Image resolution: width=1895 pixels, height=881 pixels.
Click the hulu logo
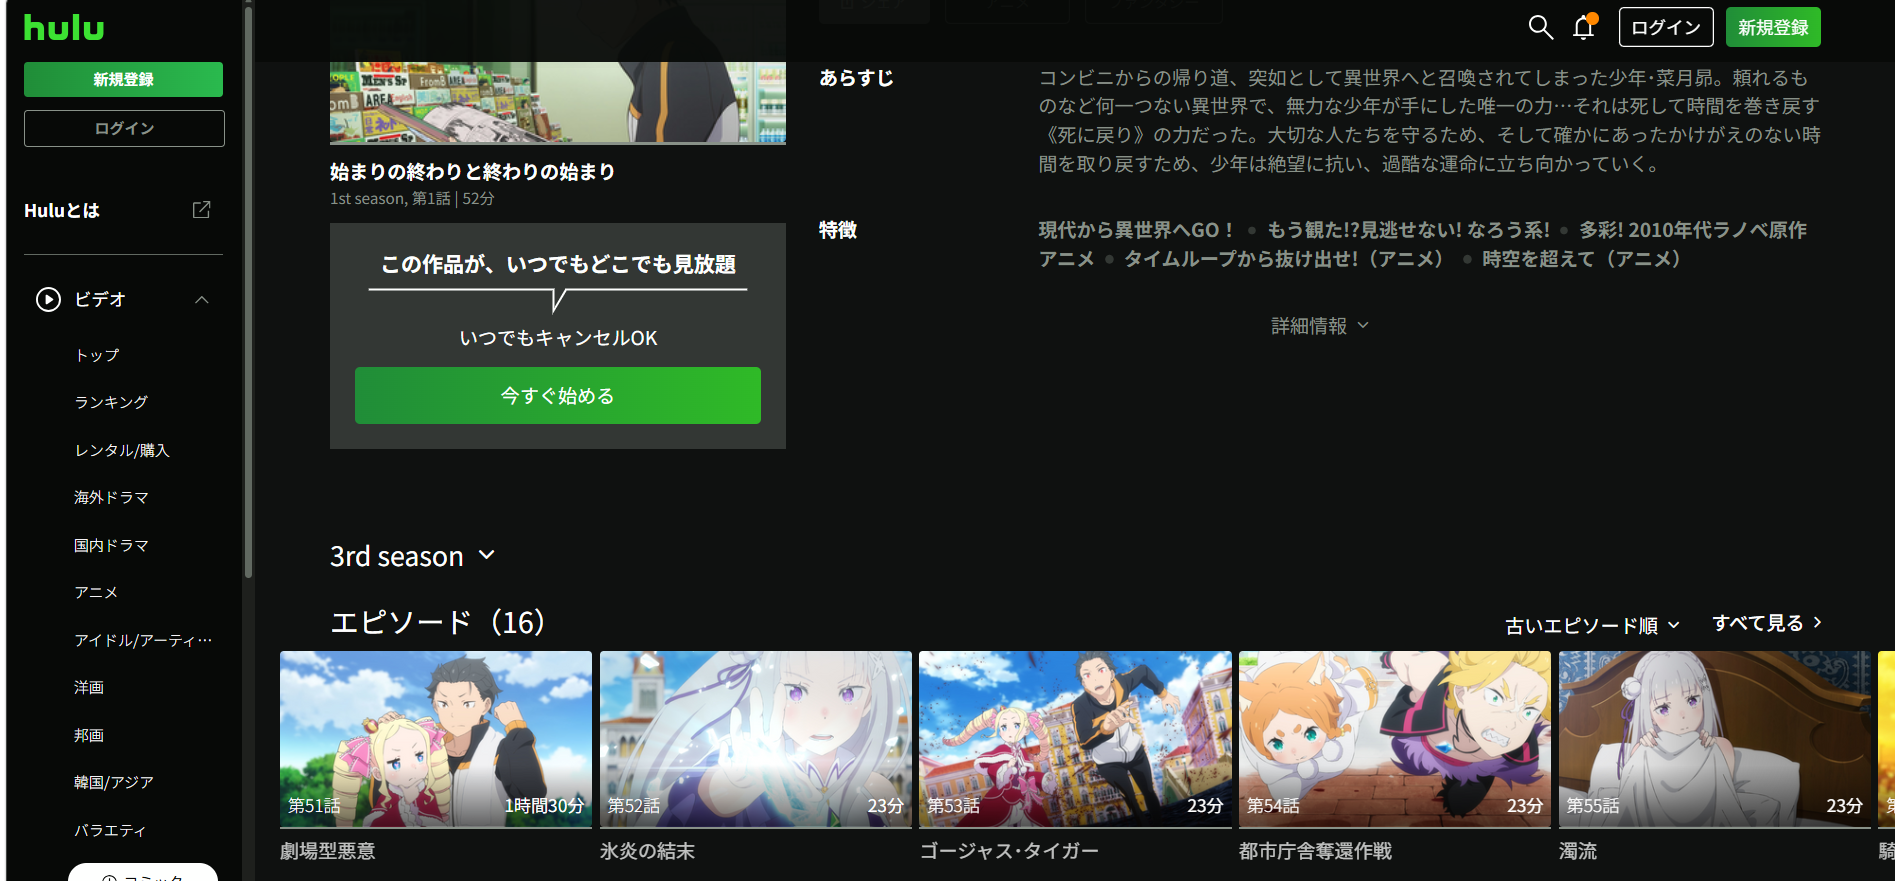click(x=64, y=28)
